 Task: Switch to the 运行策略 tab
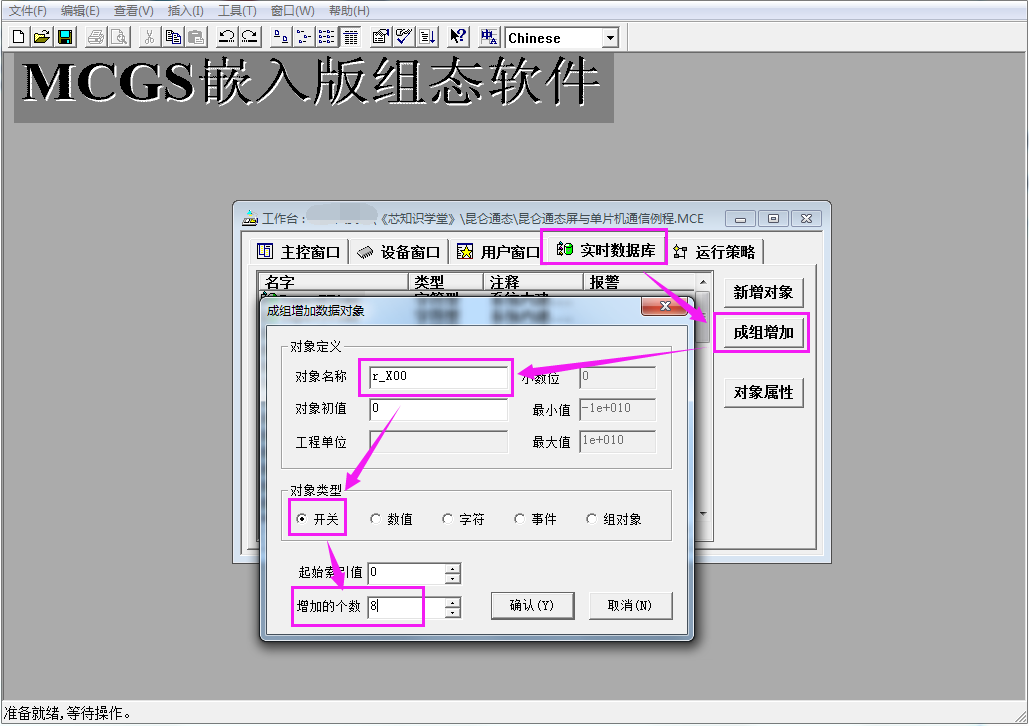[715, 251]
